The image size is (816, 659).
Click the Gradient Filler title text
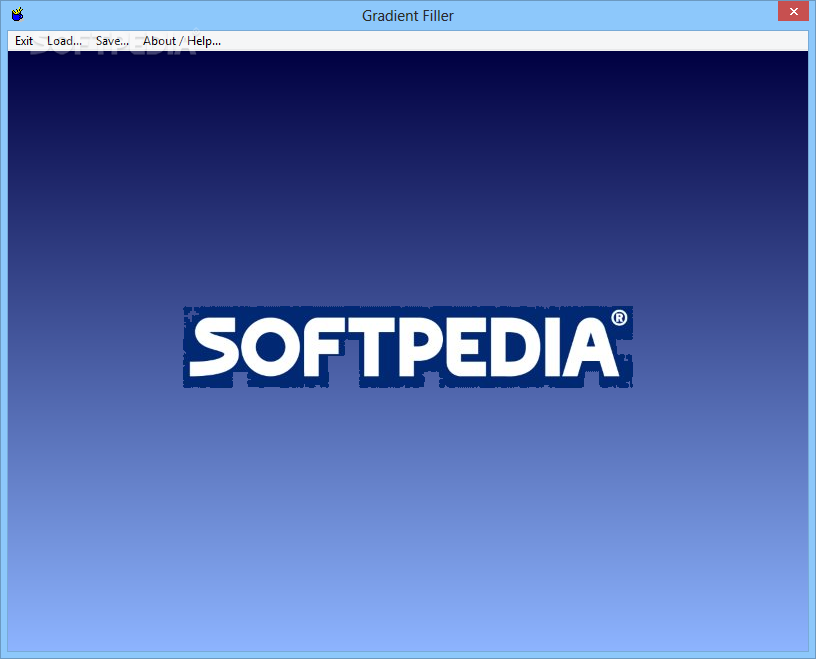[407, 16]
